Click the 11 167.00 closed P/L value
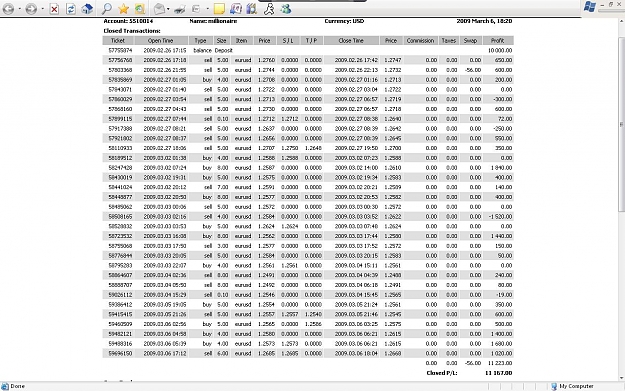Viewport: 625px width, 391px height. (x=499, y=373)
